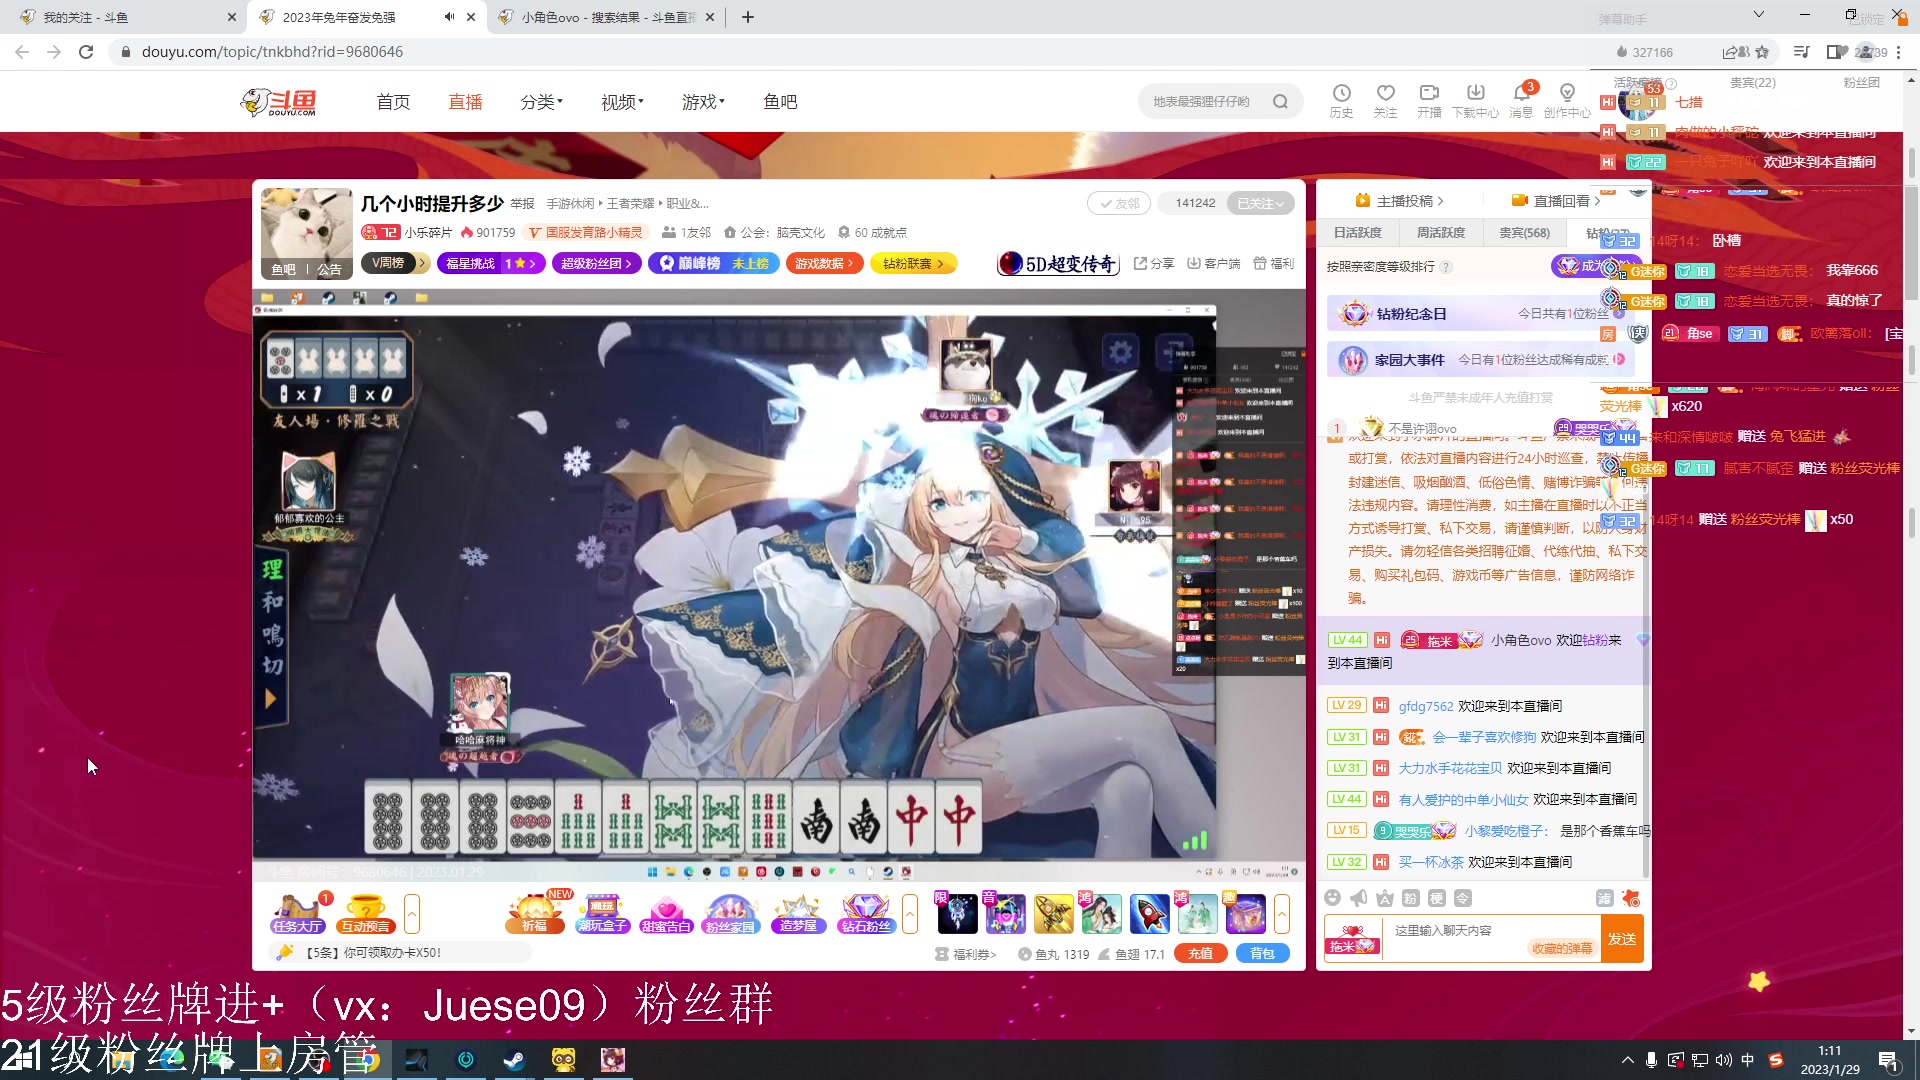This screenshot has width=1920, height=1080.
Task: Toggle the 已关注 followed button
Action: [x=1260, y=203]
